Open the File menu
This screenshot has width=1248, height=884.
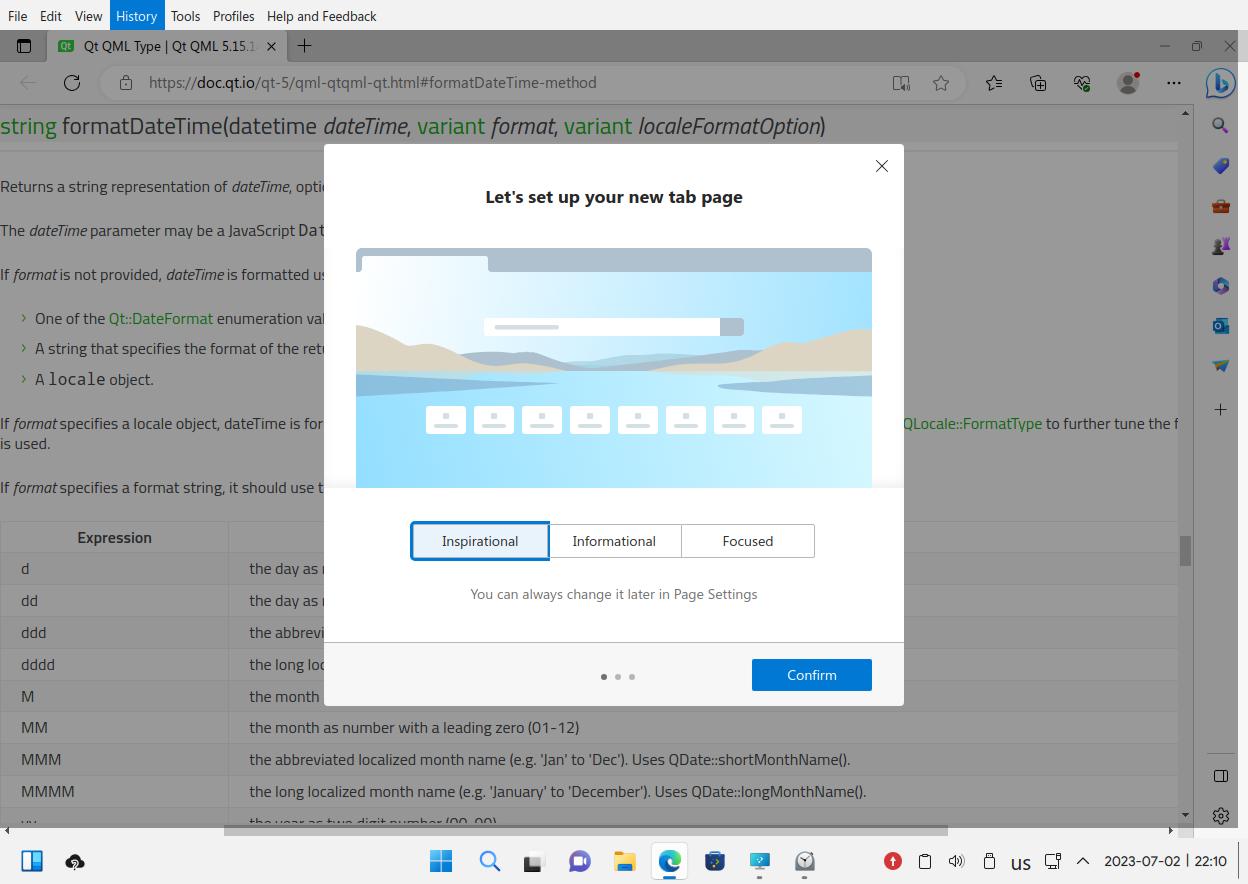point(18,16)
